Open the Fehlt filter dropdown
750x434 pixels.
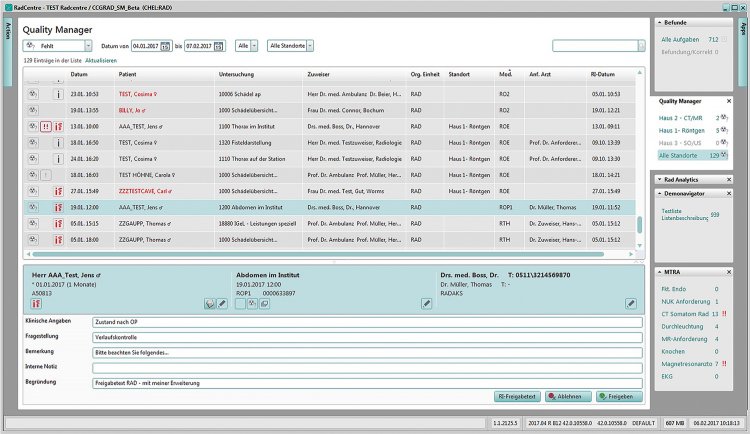pyautogui.click(x=88, y=46)
